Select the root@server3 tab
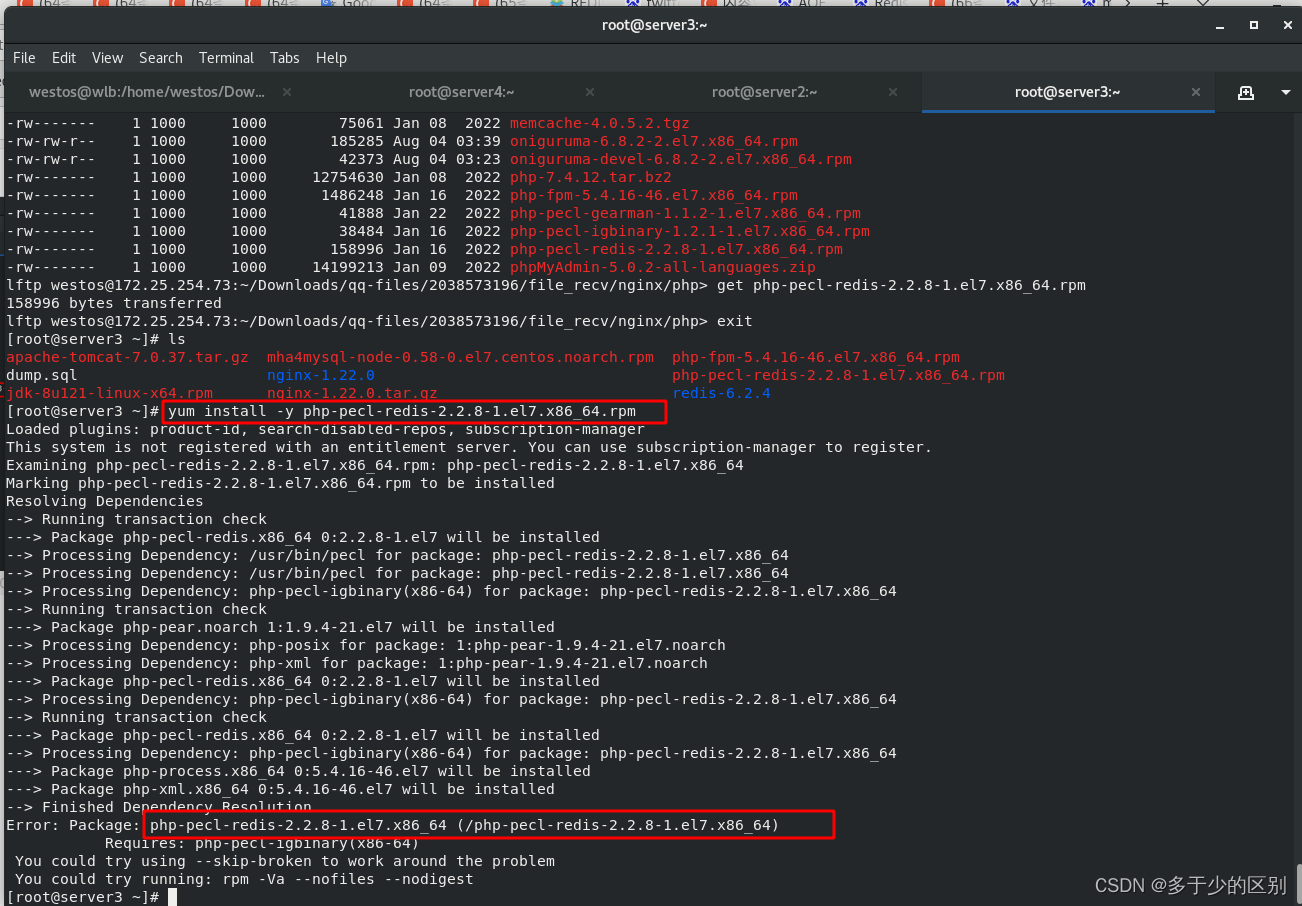This screenshot has height=906, width=1302. point(1067,92)
